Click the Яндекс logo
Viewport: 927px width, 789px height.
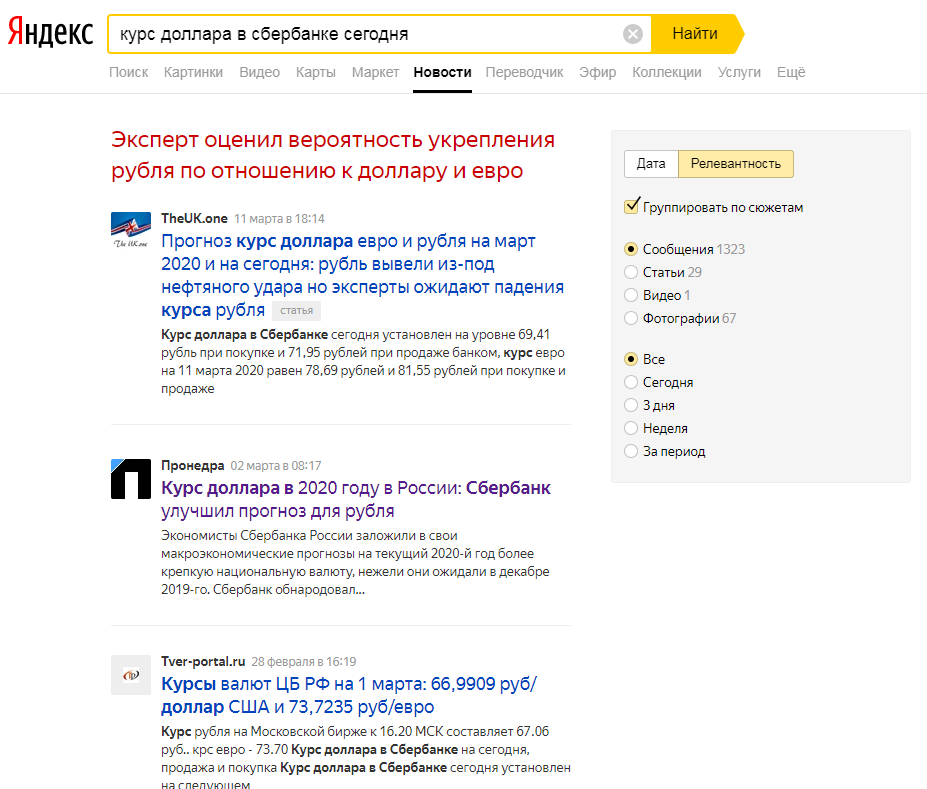point(50,32)
